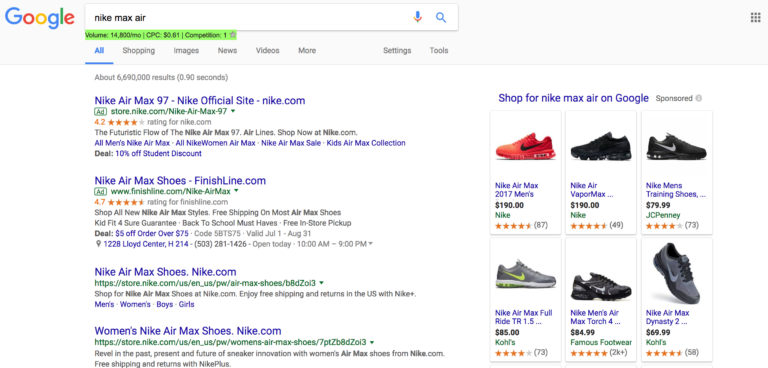Click the Sponsored info icon
Screen dimensions: 768x368
click(698, 98)
